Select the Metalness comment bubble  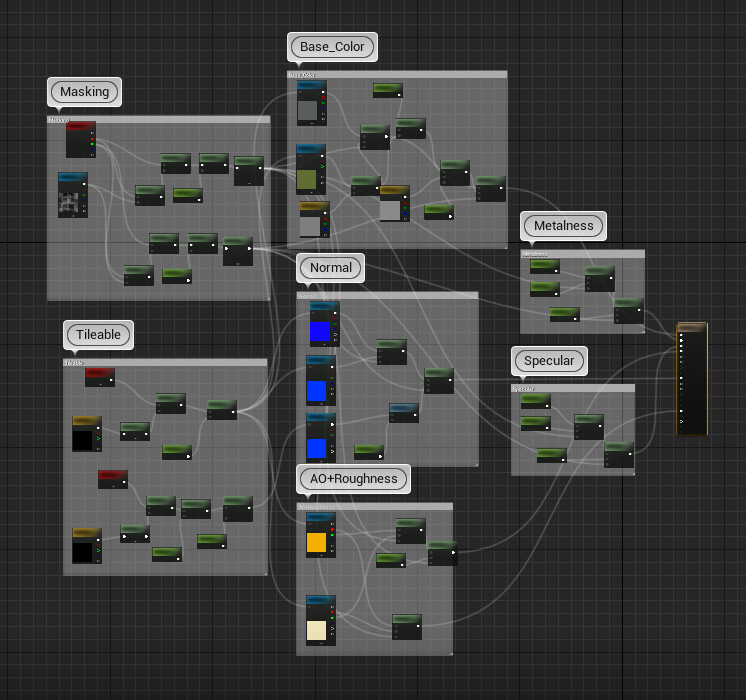pyautogui.click(x=563, y=226)
